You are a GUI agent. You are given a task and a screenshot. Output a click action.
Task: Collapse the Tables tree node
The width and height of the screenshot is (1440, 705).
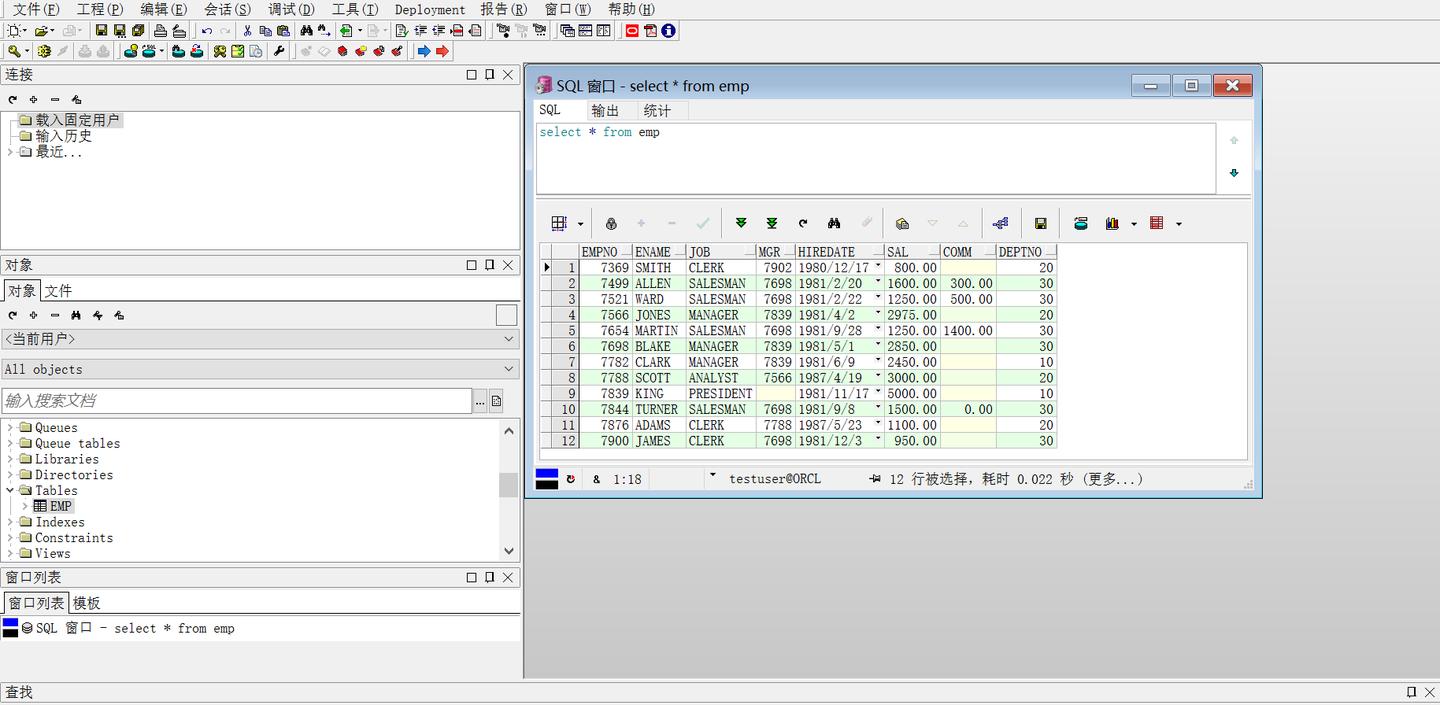11,491
